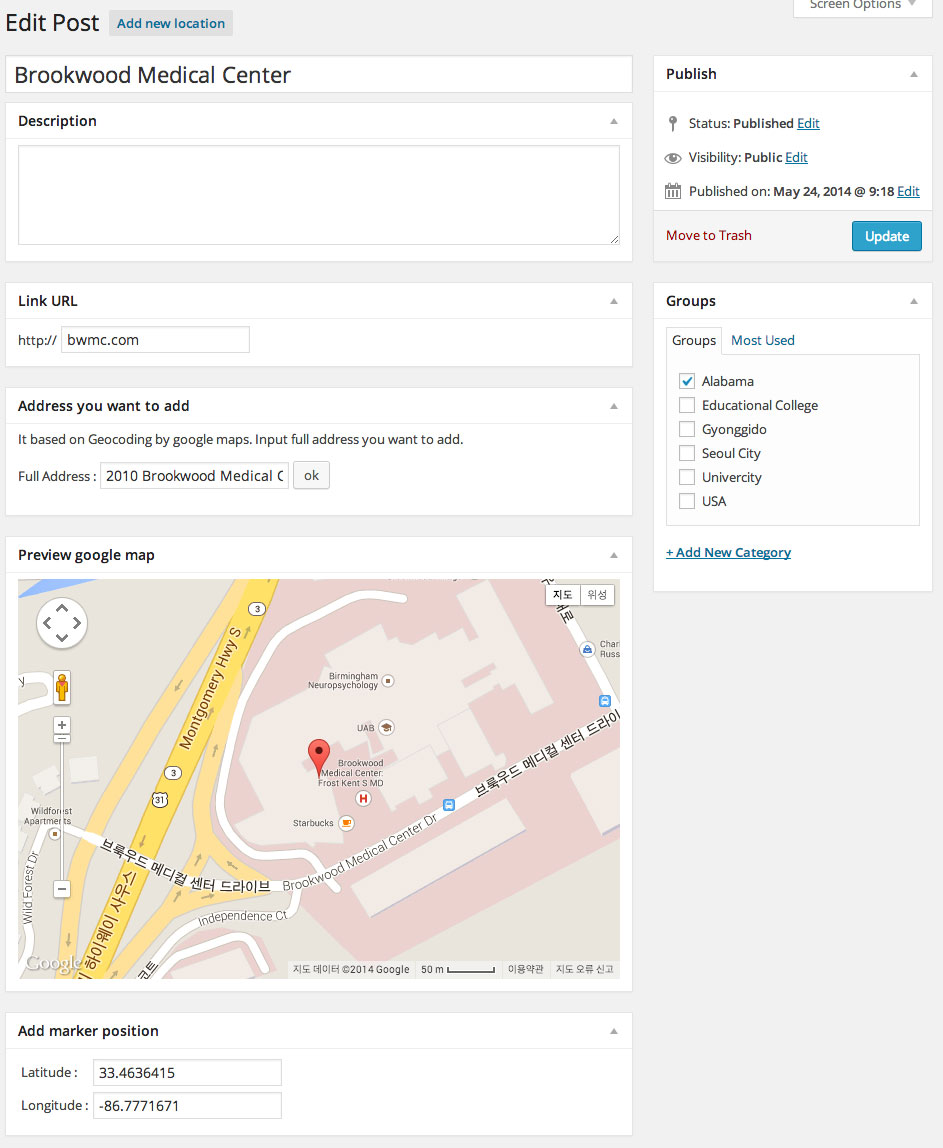Select the Groups tab

(694, 340)
